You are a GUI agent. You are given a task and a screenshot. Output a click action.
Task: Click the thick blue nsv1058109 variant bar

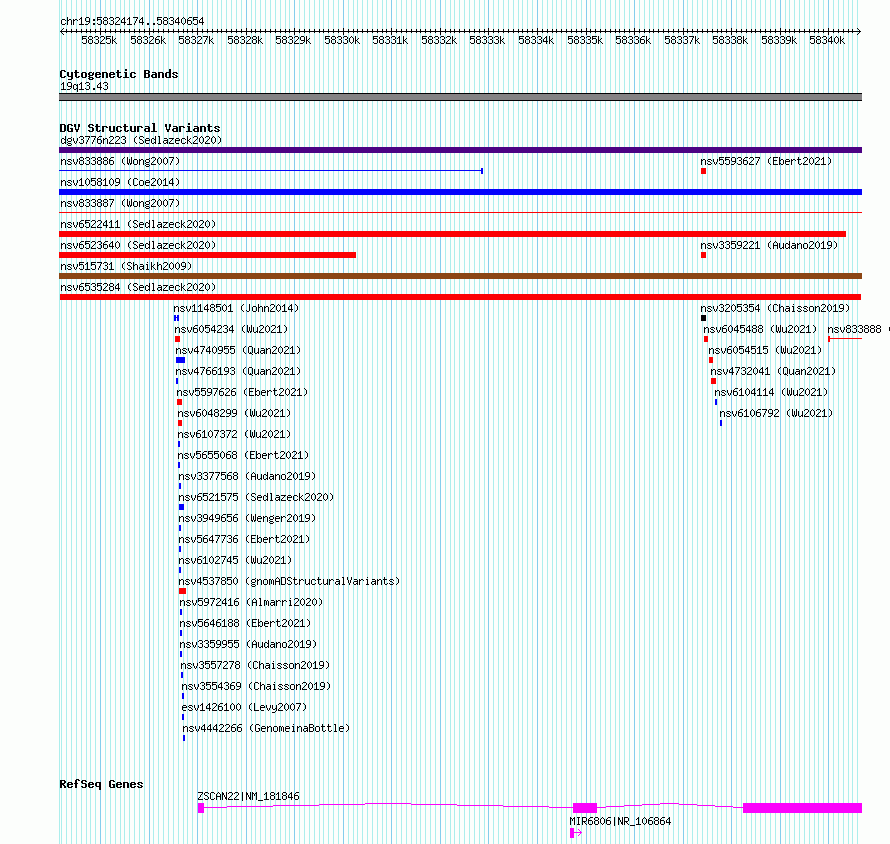click(460, 192)
